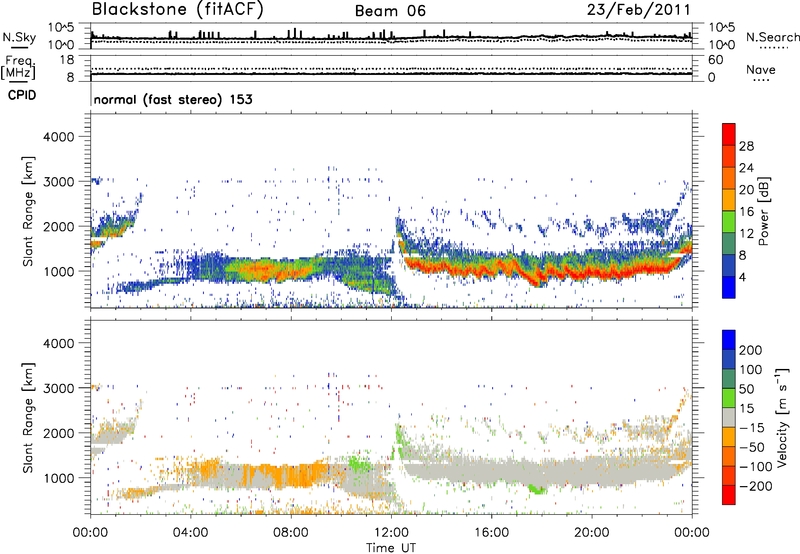
Task: Click the "2000" tick in the power panel
Action: (59, 226)
